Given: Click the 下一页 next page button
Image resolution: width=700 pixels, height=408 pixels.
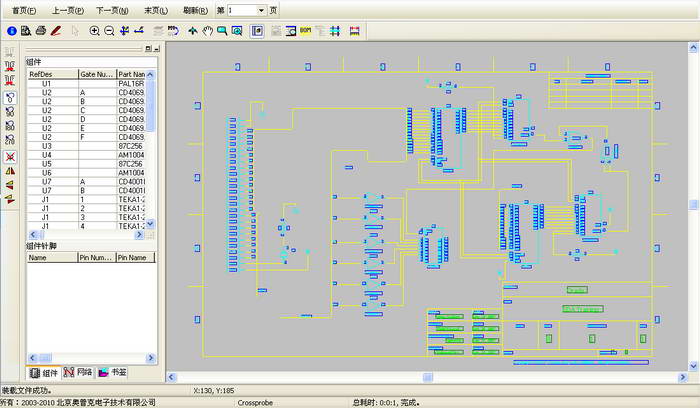Looking at the screenshot, I should pos(111,10).
